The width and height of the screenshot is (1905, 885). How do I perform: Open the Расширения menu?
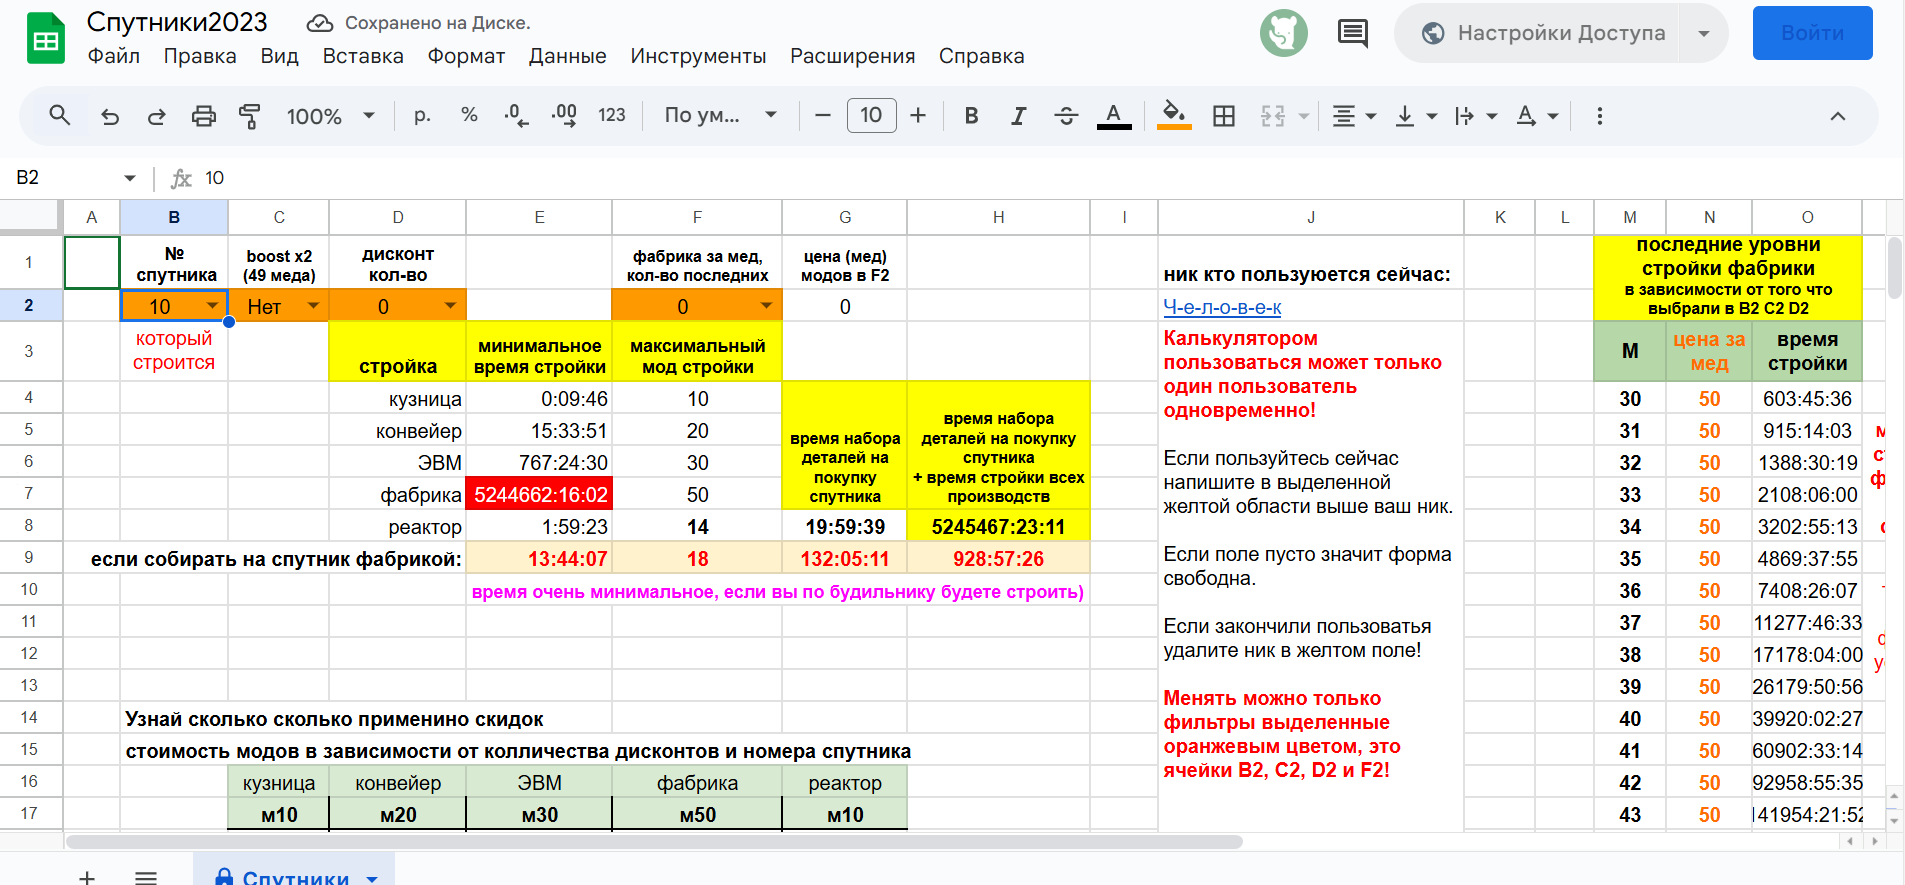coord(852,56)
